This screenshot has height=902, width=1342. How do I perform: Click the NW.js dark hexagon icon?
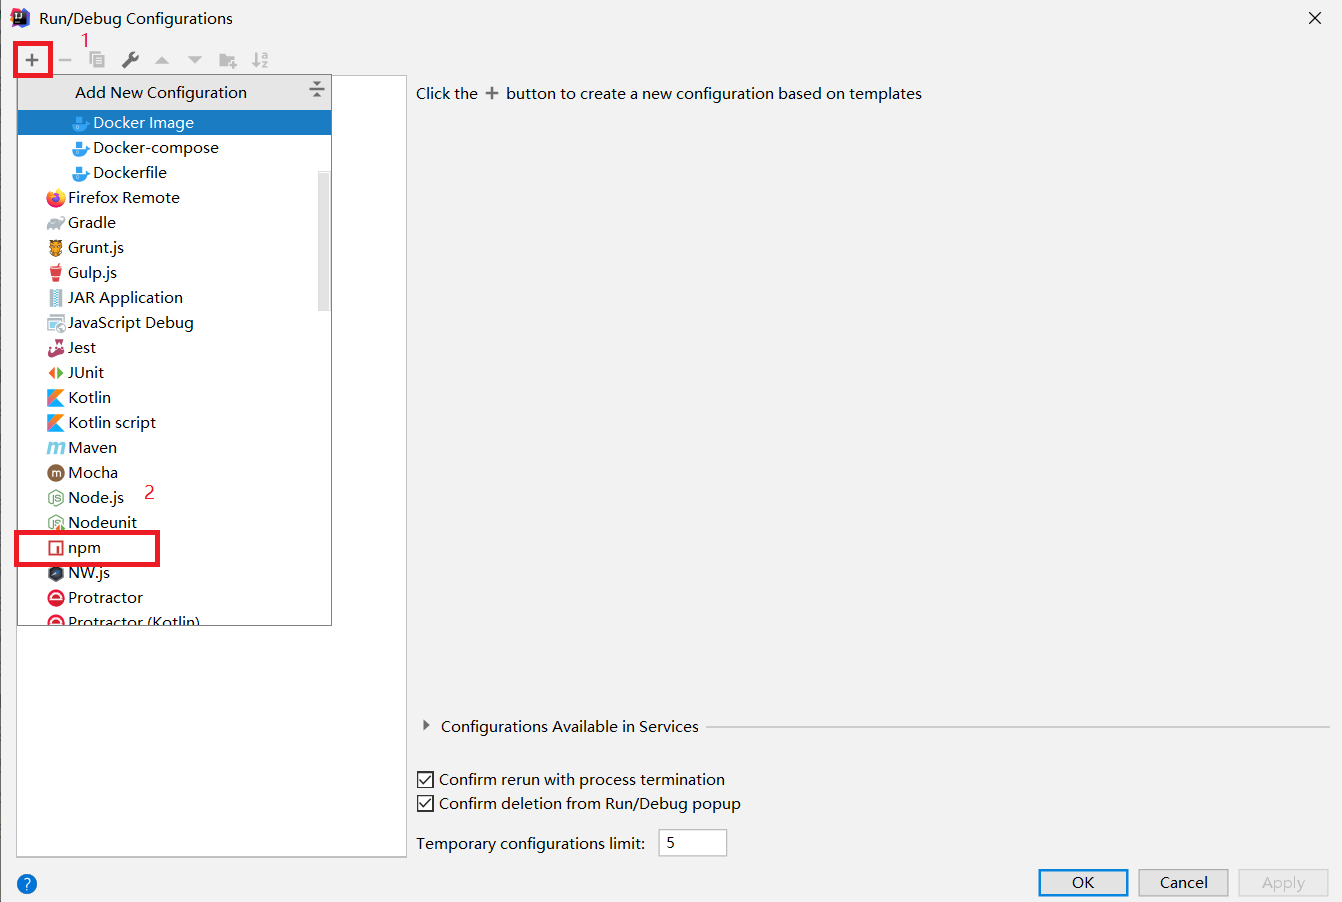[x=56, y=573]
